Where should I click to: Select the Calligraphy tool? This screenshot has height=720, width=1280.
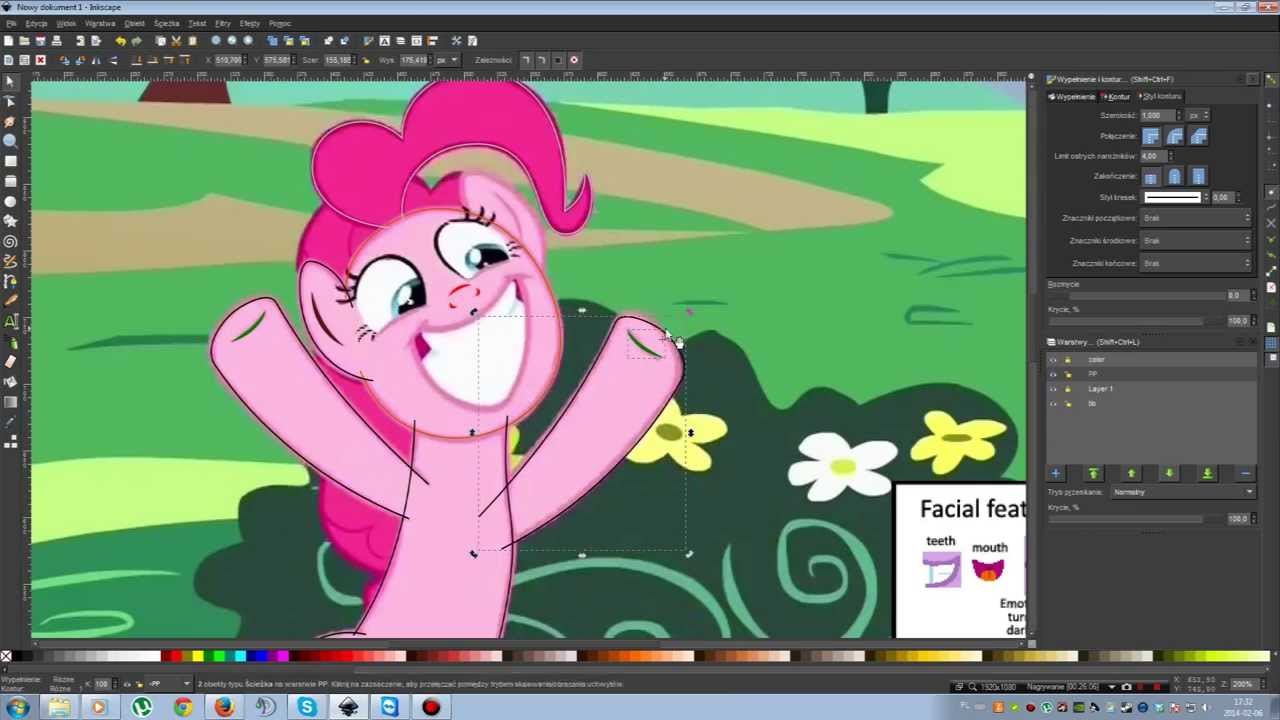[10, 301]
